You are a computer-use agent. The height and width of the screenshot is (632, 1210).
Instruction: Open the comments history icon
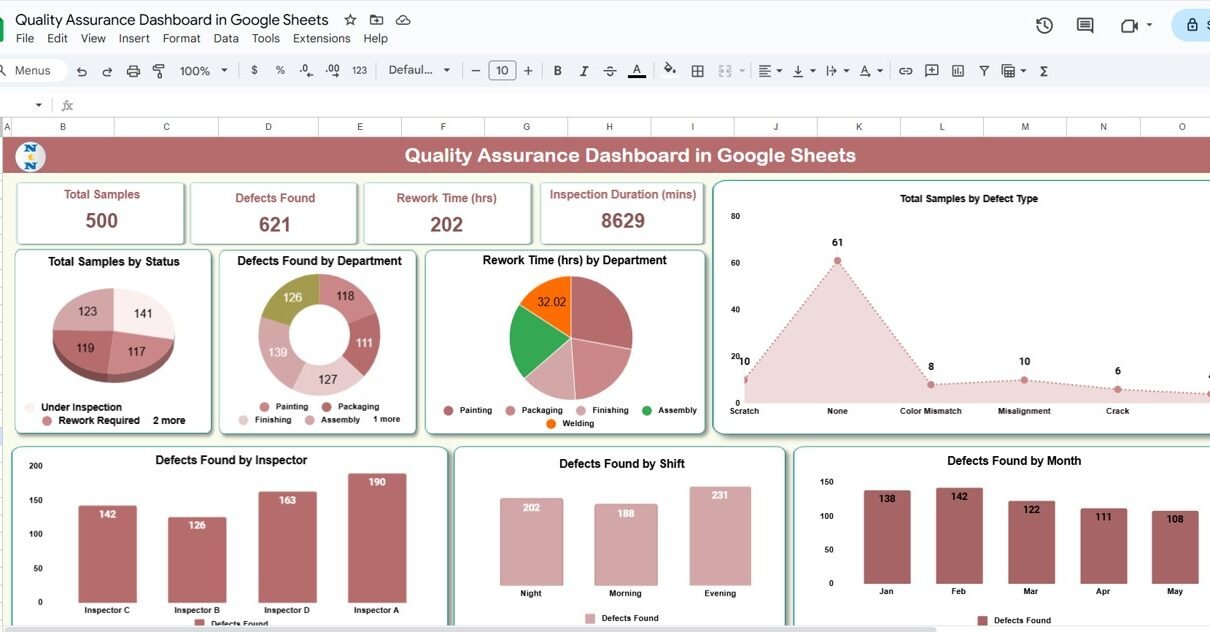[x=1085, y=25]
